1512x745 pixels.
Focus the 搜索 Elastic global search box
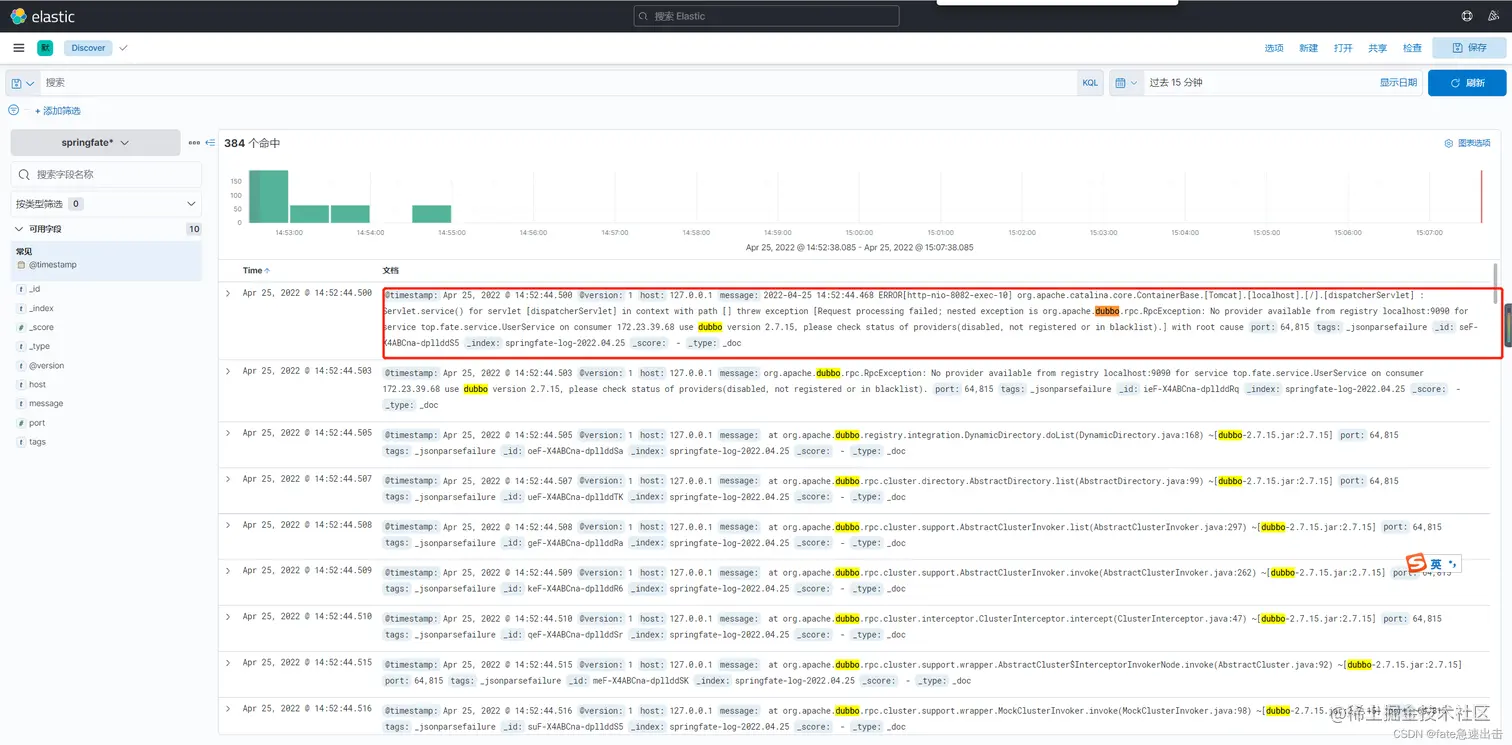coord(766,16)
